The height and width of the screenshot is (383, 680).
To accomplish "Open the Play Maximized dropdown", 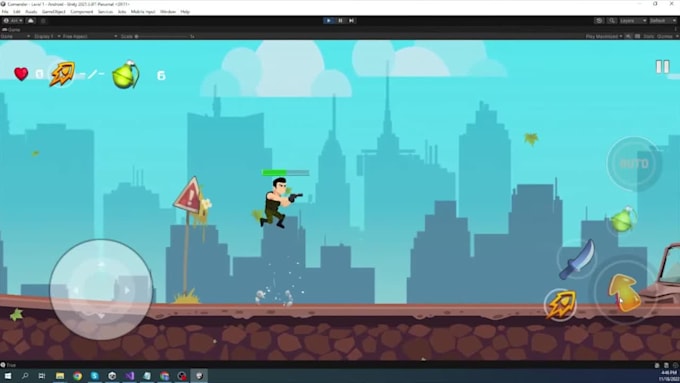I will [x=604, y=36].
